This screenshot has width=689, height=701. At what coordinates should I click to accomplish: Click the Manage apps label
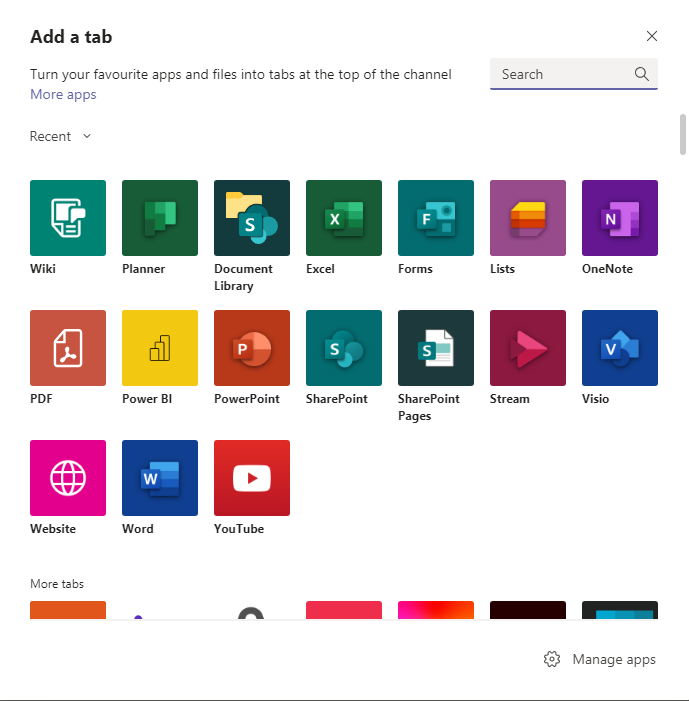614,659
